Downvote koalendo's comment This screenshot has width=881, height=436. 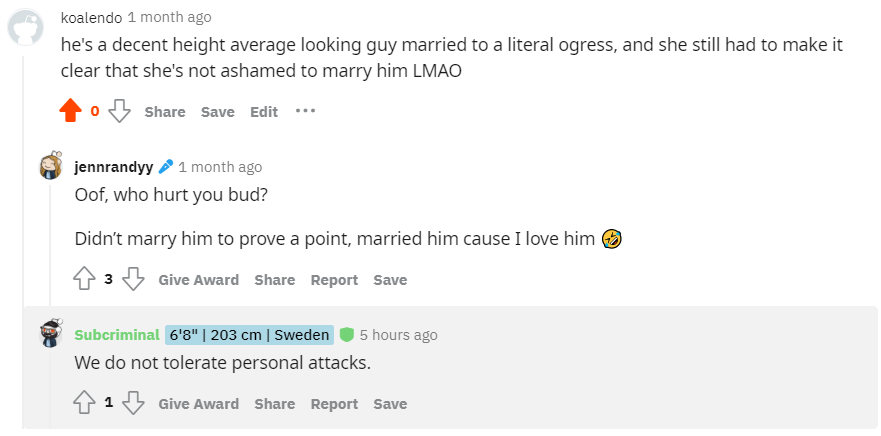(x=120, y=111)
